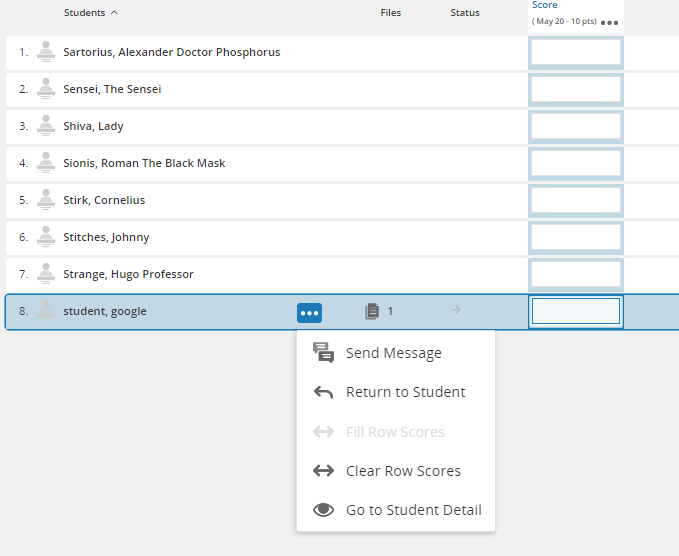Click the blue three-dot button on google student row
This screenshot has width=679, height=556.
pos(309,313)
